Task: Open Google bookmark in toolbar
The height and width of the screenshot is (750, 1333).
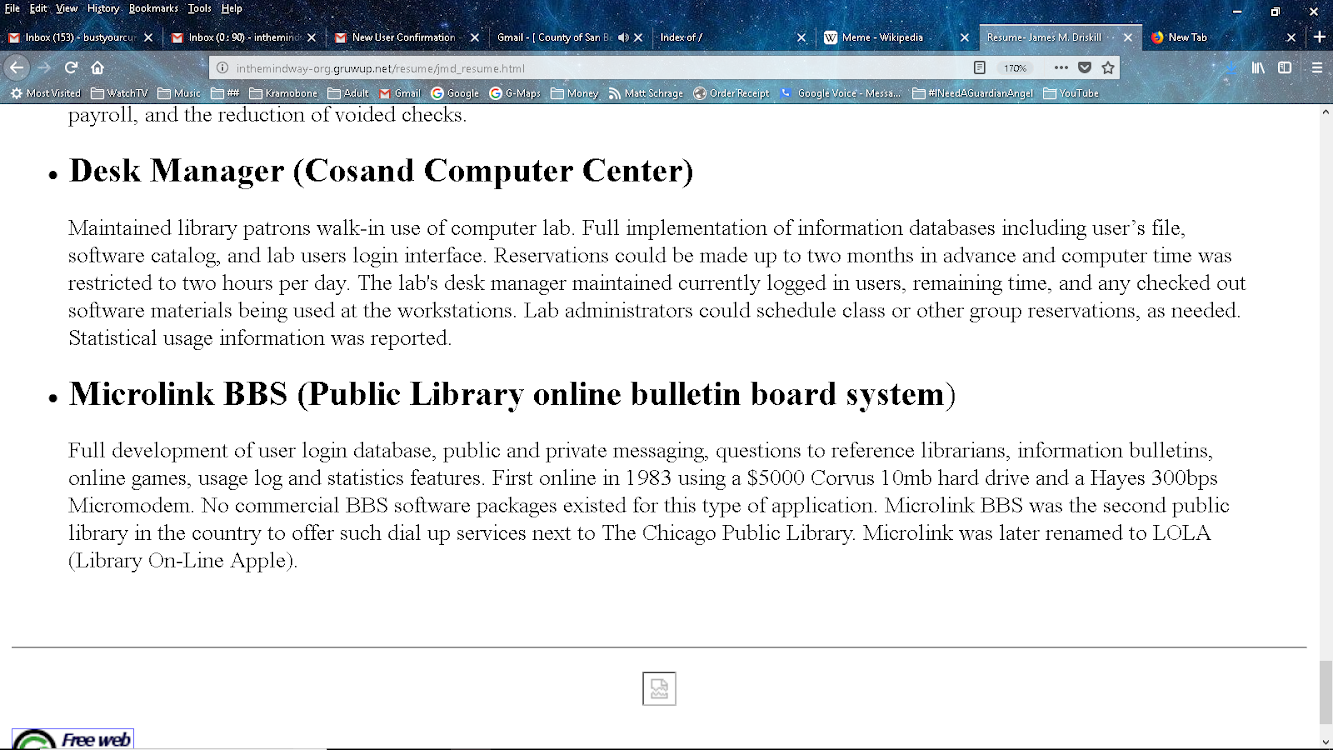Action: (455, 93)
